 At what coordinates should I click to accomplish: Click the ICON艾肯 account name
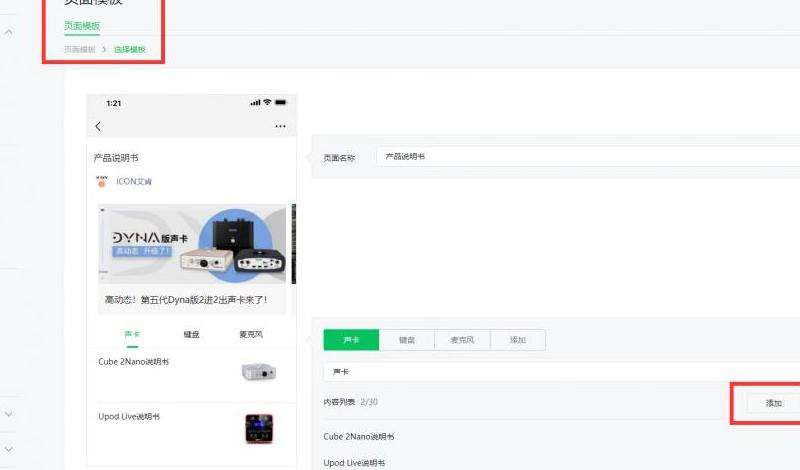[x=134, y=181]
